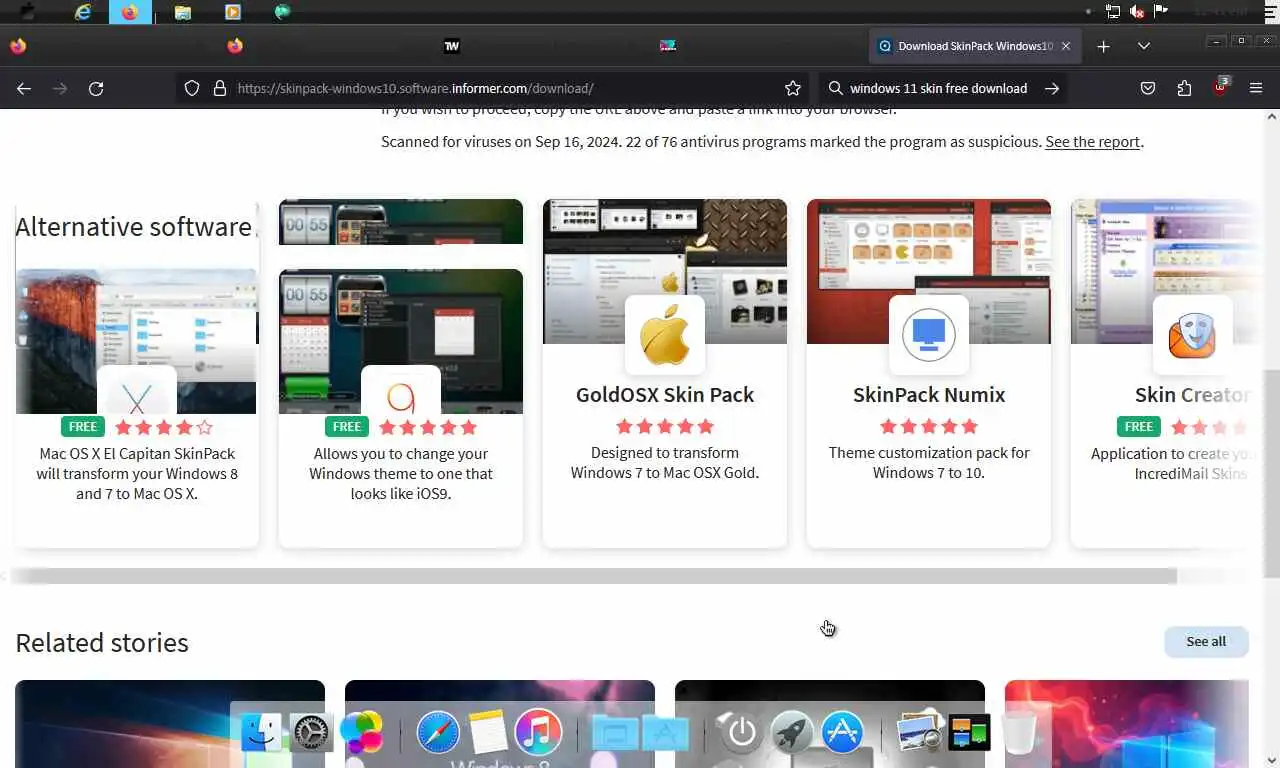1280x768 pixels.
Task: Switch to the Download SkinPack Windows10 tab
Action: (975, 46)
